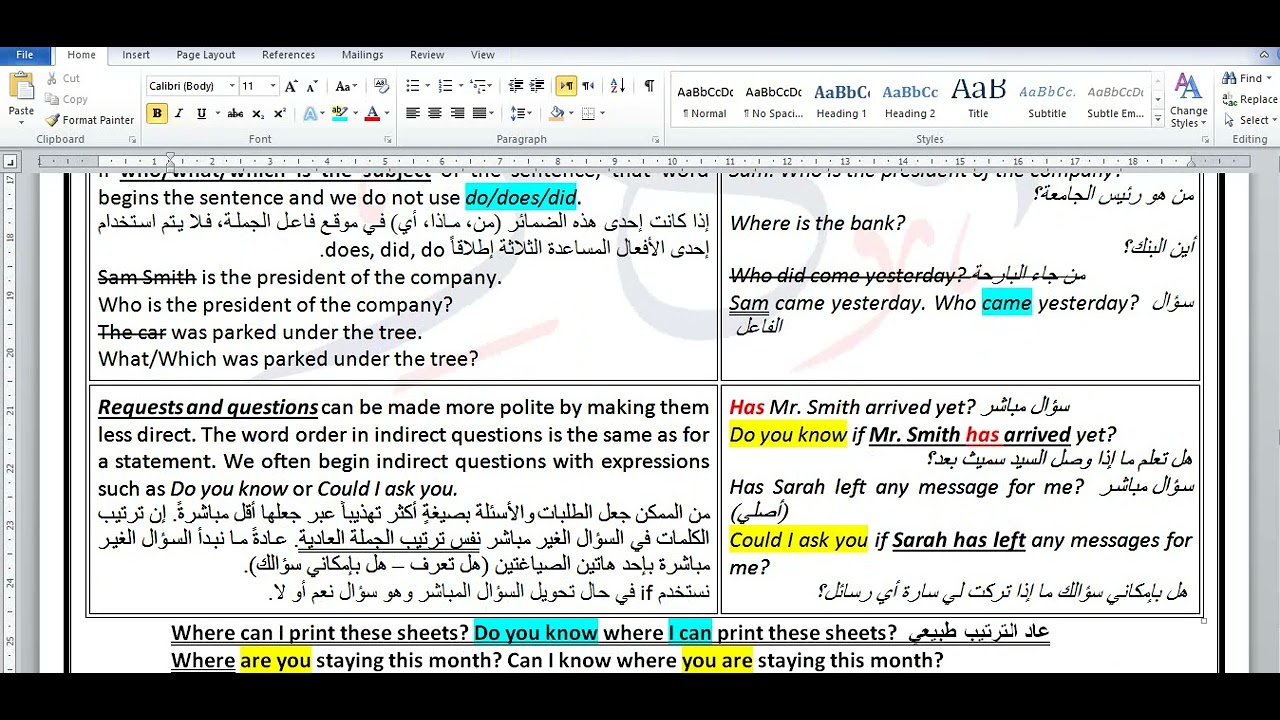Click the ruler view corner icon

(x=9, y=161)
